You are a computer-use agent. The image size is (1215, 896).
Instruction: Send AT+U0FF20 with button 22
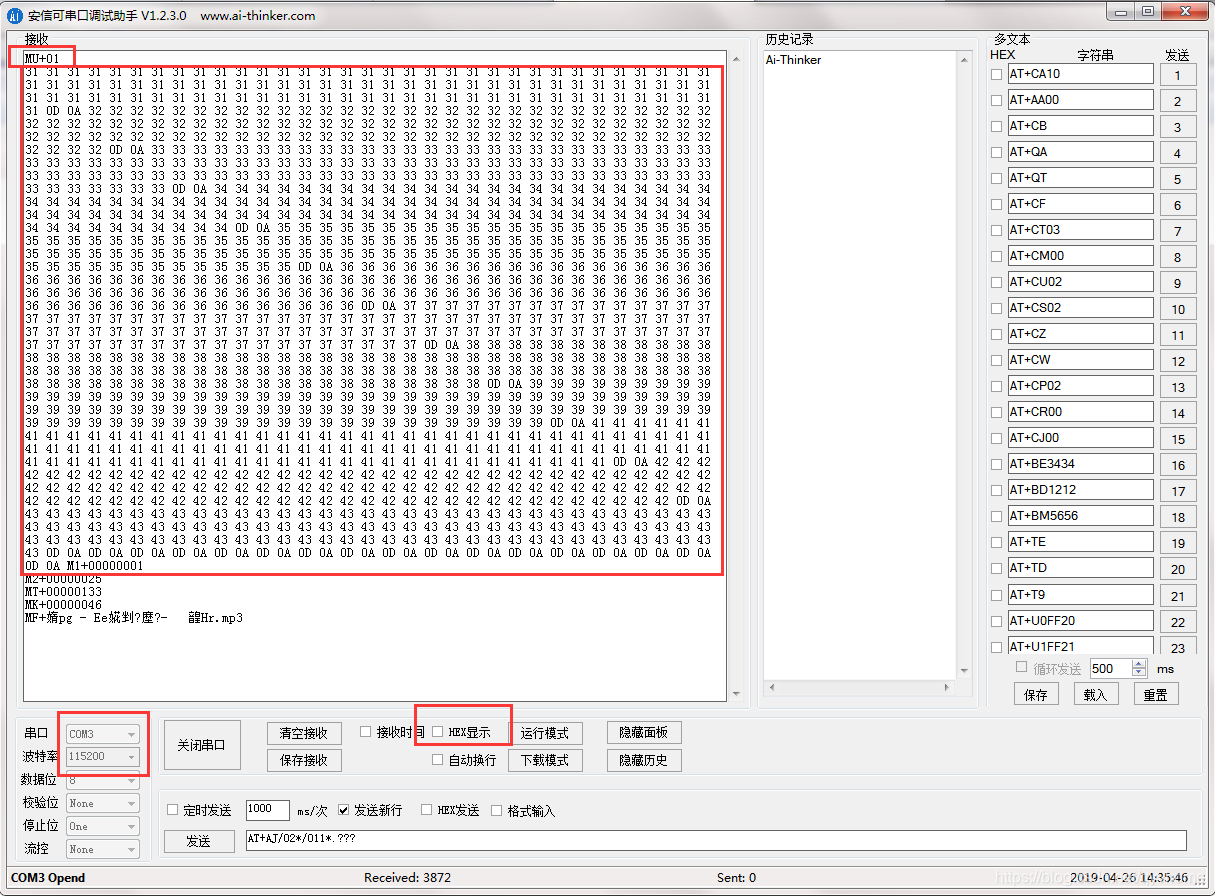pos(1177,622)
